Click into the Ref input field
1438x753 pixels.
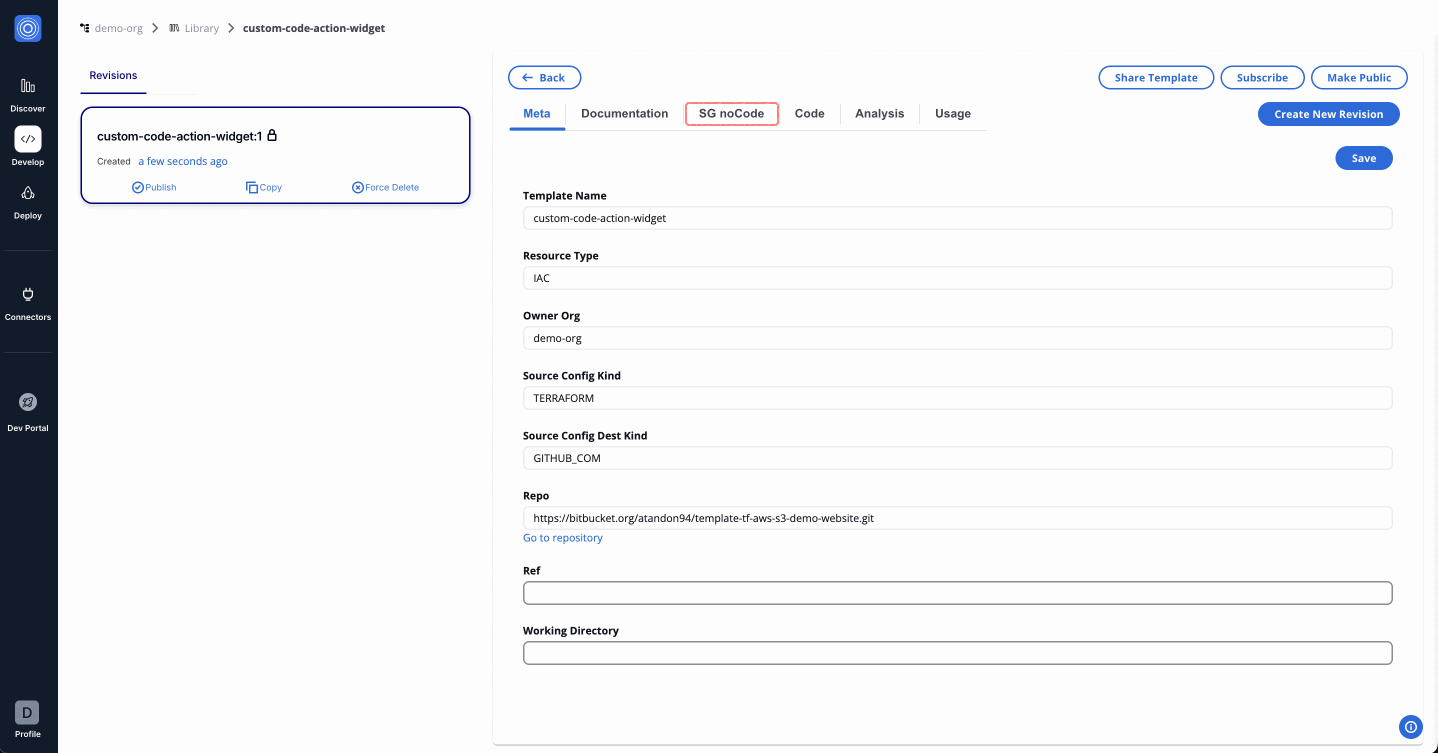957,593
